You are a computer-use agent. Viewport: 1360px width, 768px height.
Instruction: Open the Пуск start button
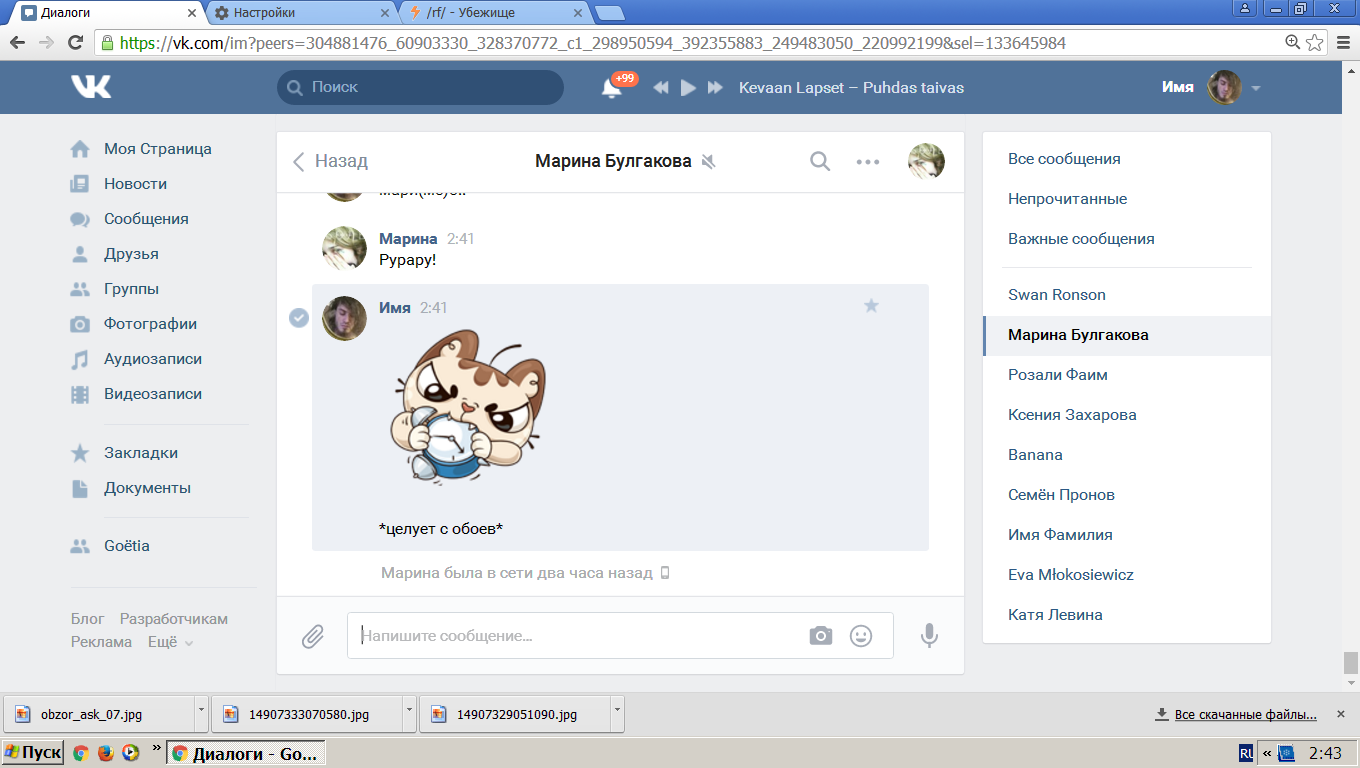pyautogui.click(x=33, y=753)
